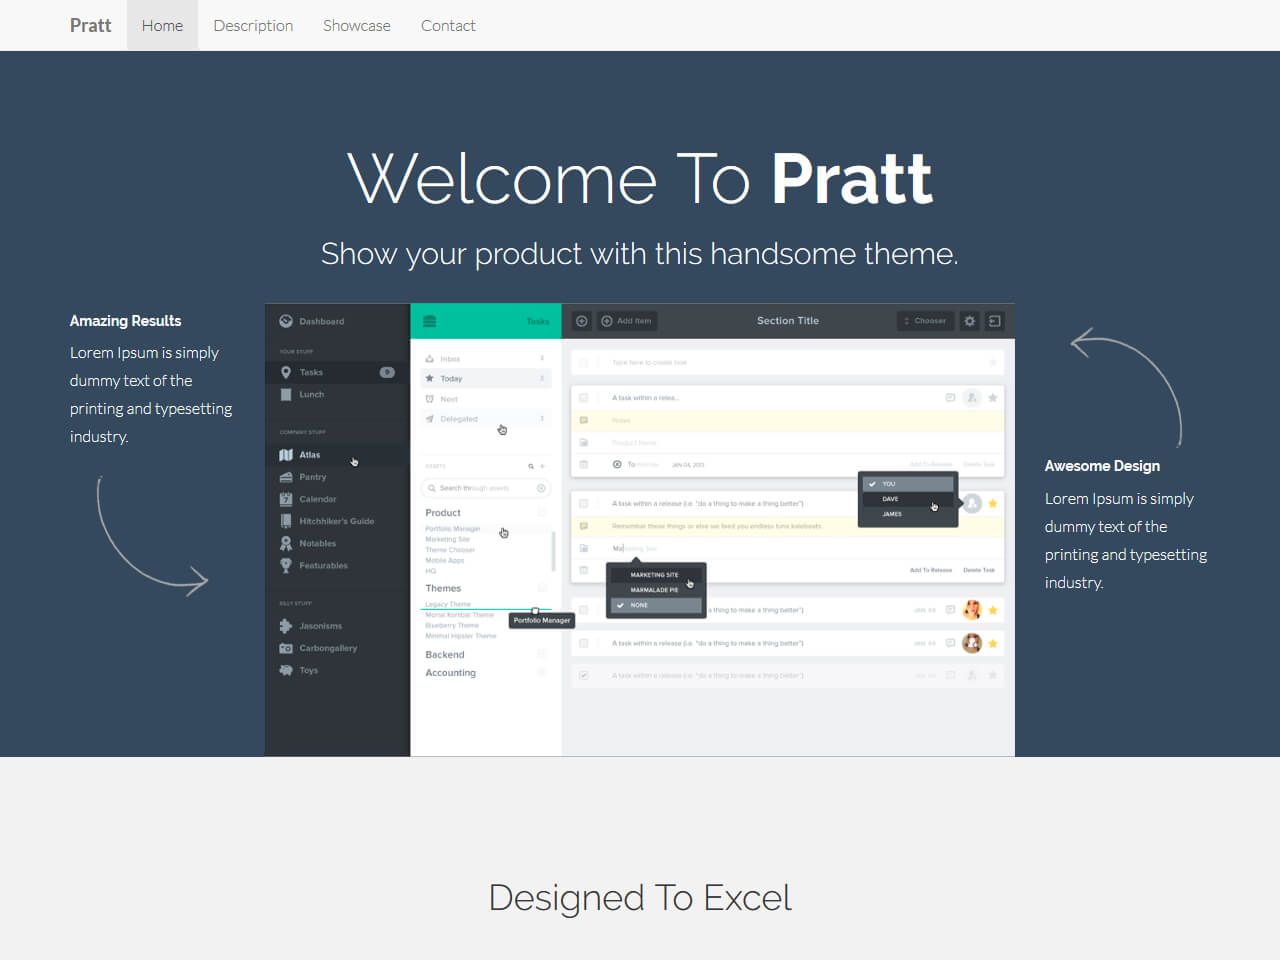The height and width of the screenshot is (960, 1280).
Task: Select MARMALADE PIE in the preview dropdown
Action: click(x=656, y=590)
